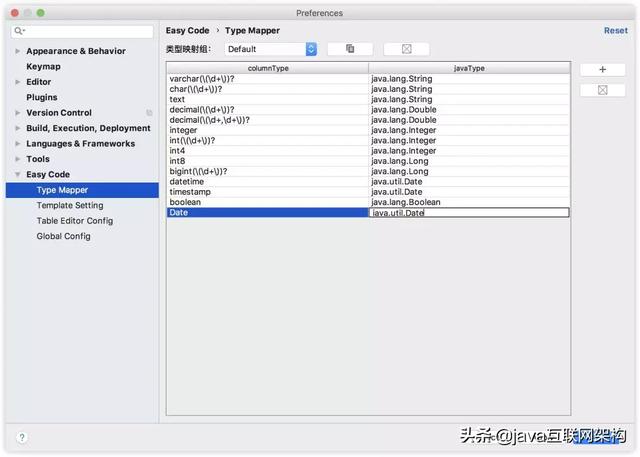
Task: Click java.lang.Double cell in decimal(\(\d+\))? row
Action: pyautogui.click(x=469, y=110)
